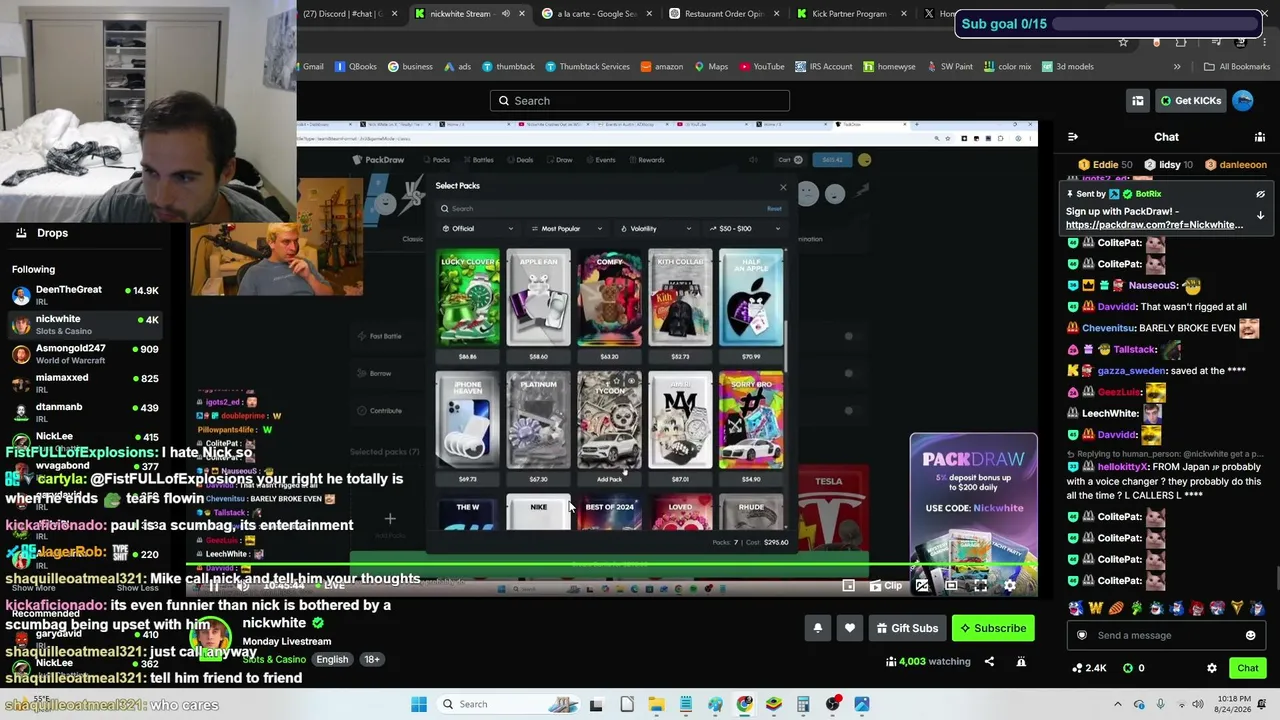This screenshot has height=720, width=1280.
Task: Click the Sub goal progress bar
Action: pyautogui.click(x=1156, y=24)
